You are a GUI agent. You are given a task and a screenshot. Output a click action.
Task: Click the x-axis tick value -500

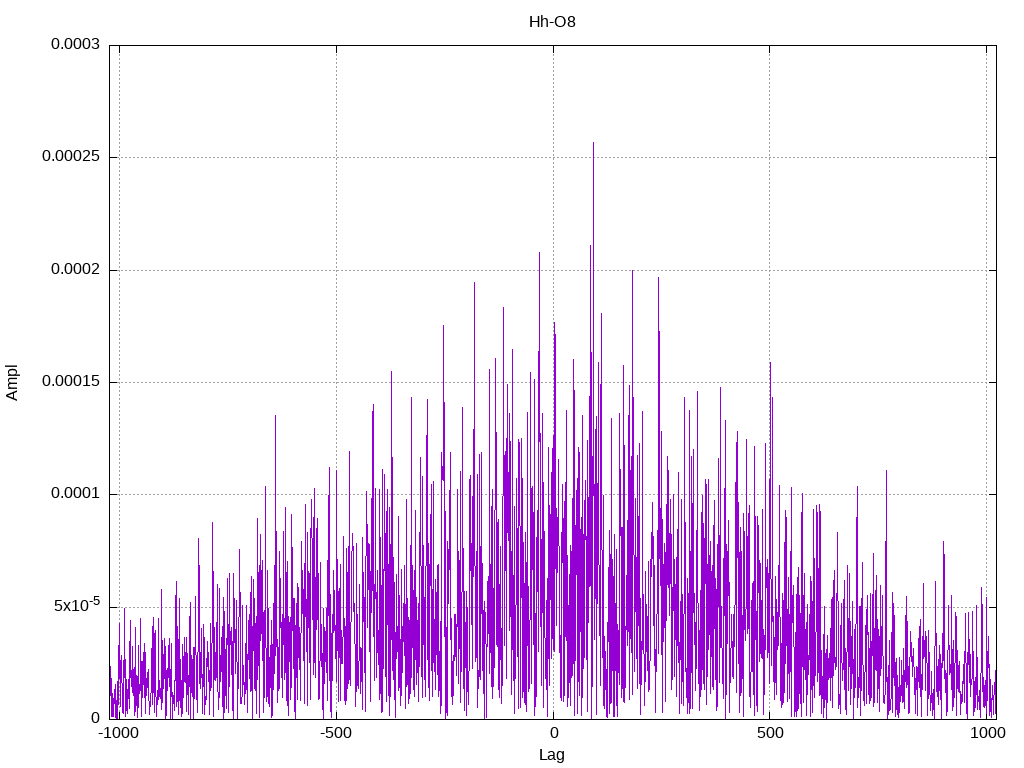pyautogui.click(x=336, y=733)
